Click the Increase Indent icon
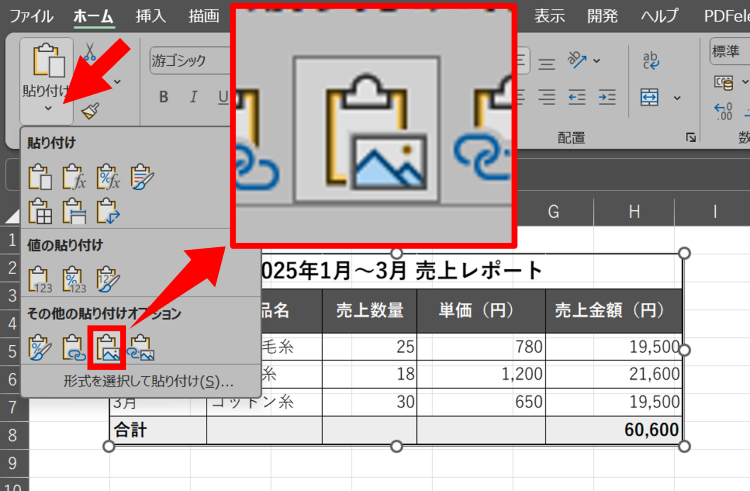Image resolution: width=750 pixels, height=491 pixels. click(607, 98)
